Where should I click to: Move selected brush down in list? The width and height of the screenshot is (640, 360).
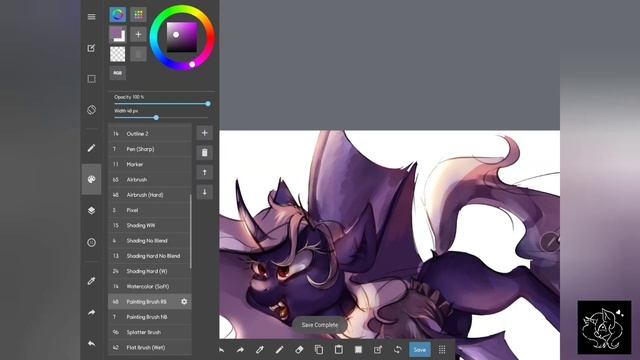(x=204, y=192)
